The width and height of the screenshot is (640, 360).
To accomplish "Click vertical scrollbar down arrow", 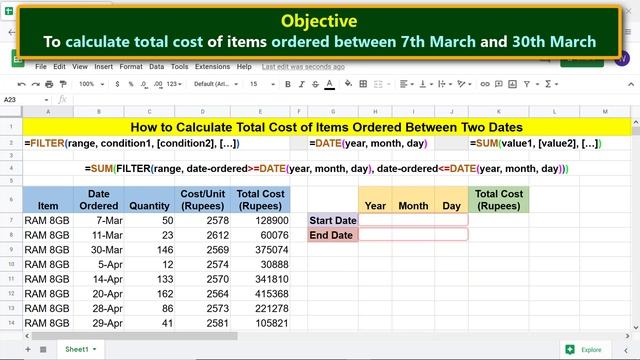I will click(x=636, y=327).
